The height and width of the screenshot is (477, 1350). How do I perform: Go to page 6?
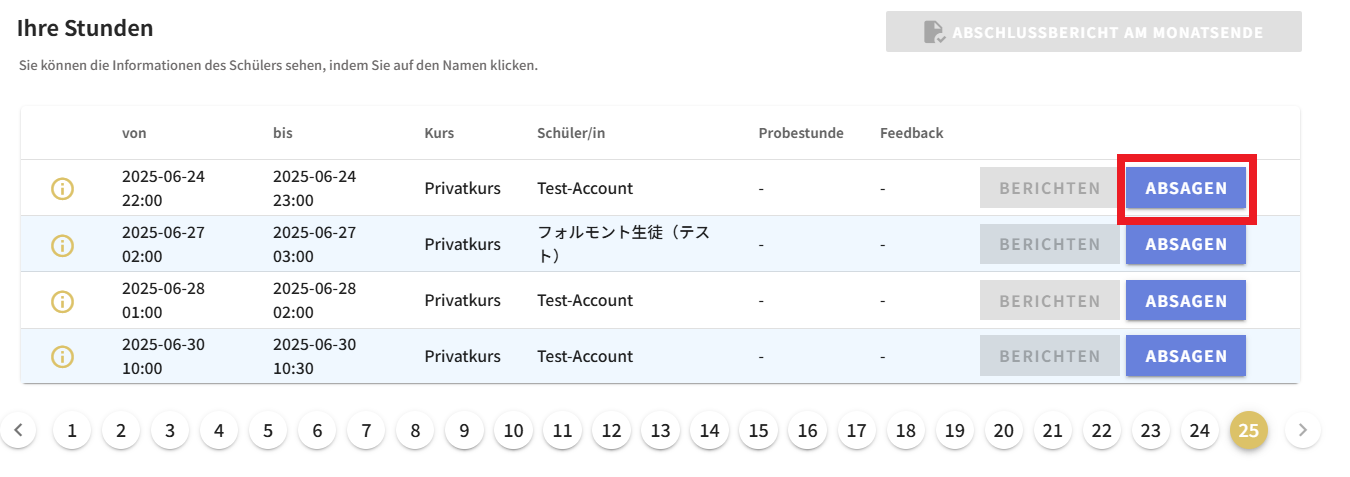(x=317, y=431)
